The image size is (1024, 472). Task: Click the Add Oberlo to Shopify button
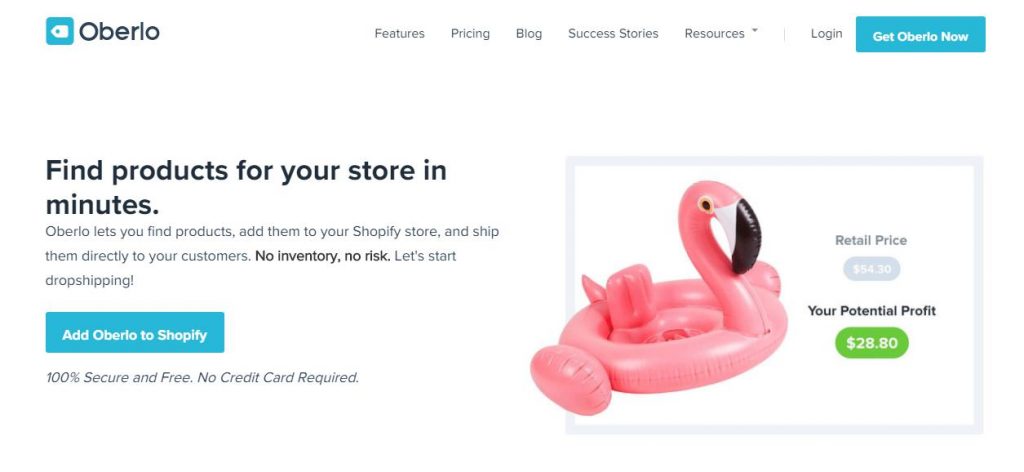point(135,332)
